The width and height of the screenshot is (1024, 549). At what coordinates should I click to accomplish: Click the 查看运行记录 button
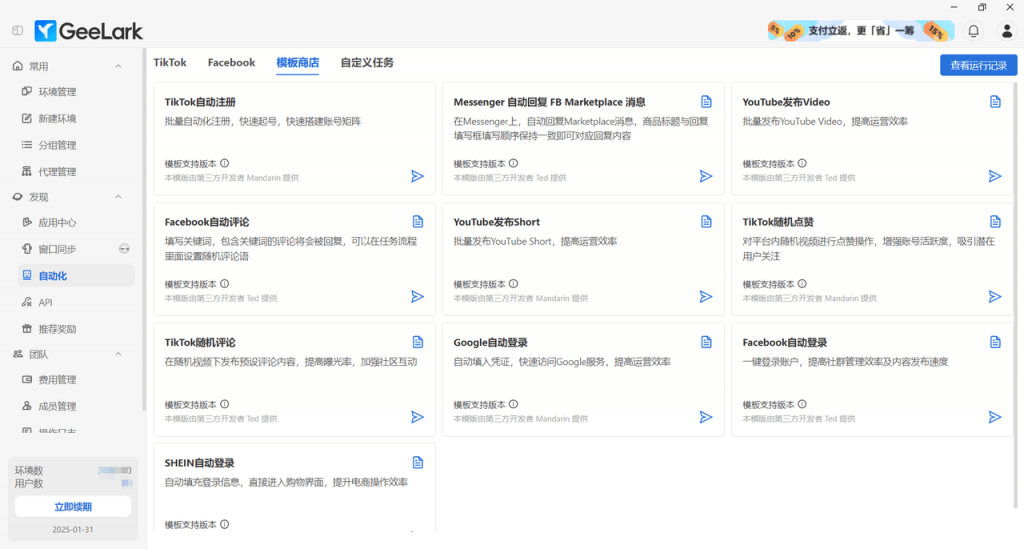pyautogui.click(x=978, y=65)
